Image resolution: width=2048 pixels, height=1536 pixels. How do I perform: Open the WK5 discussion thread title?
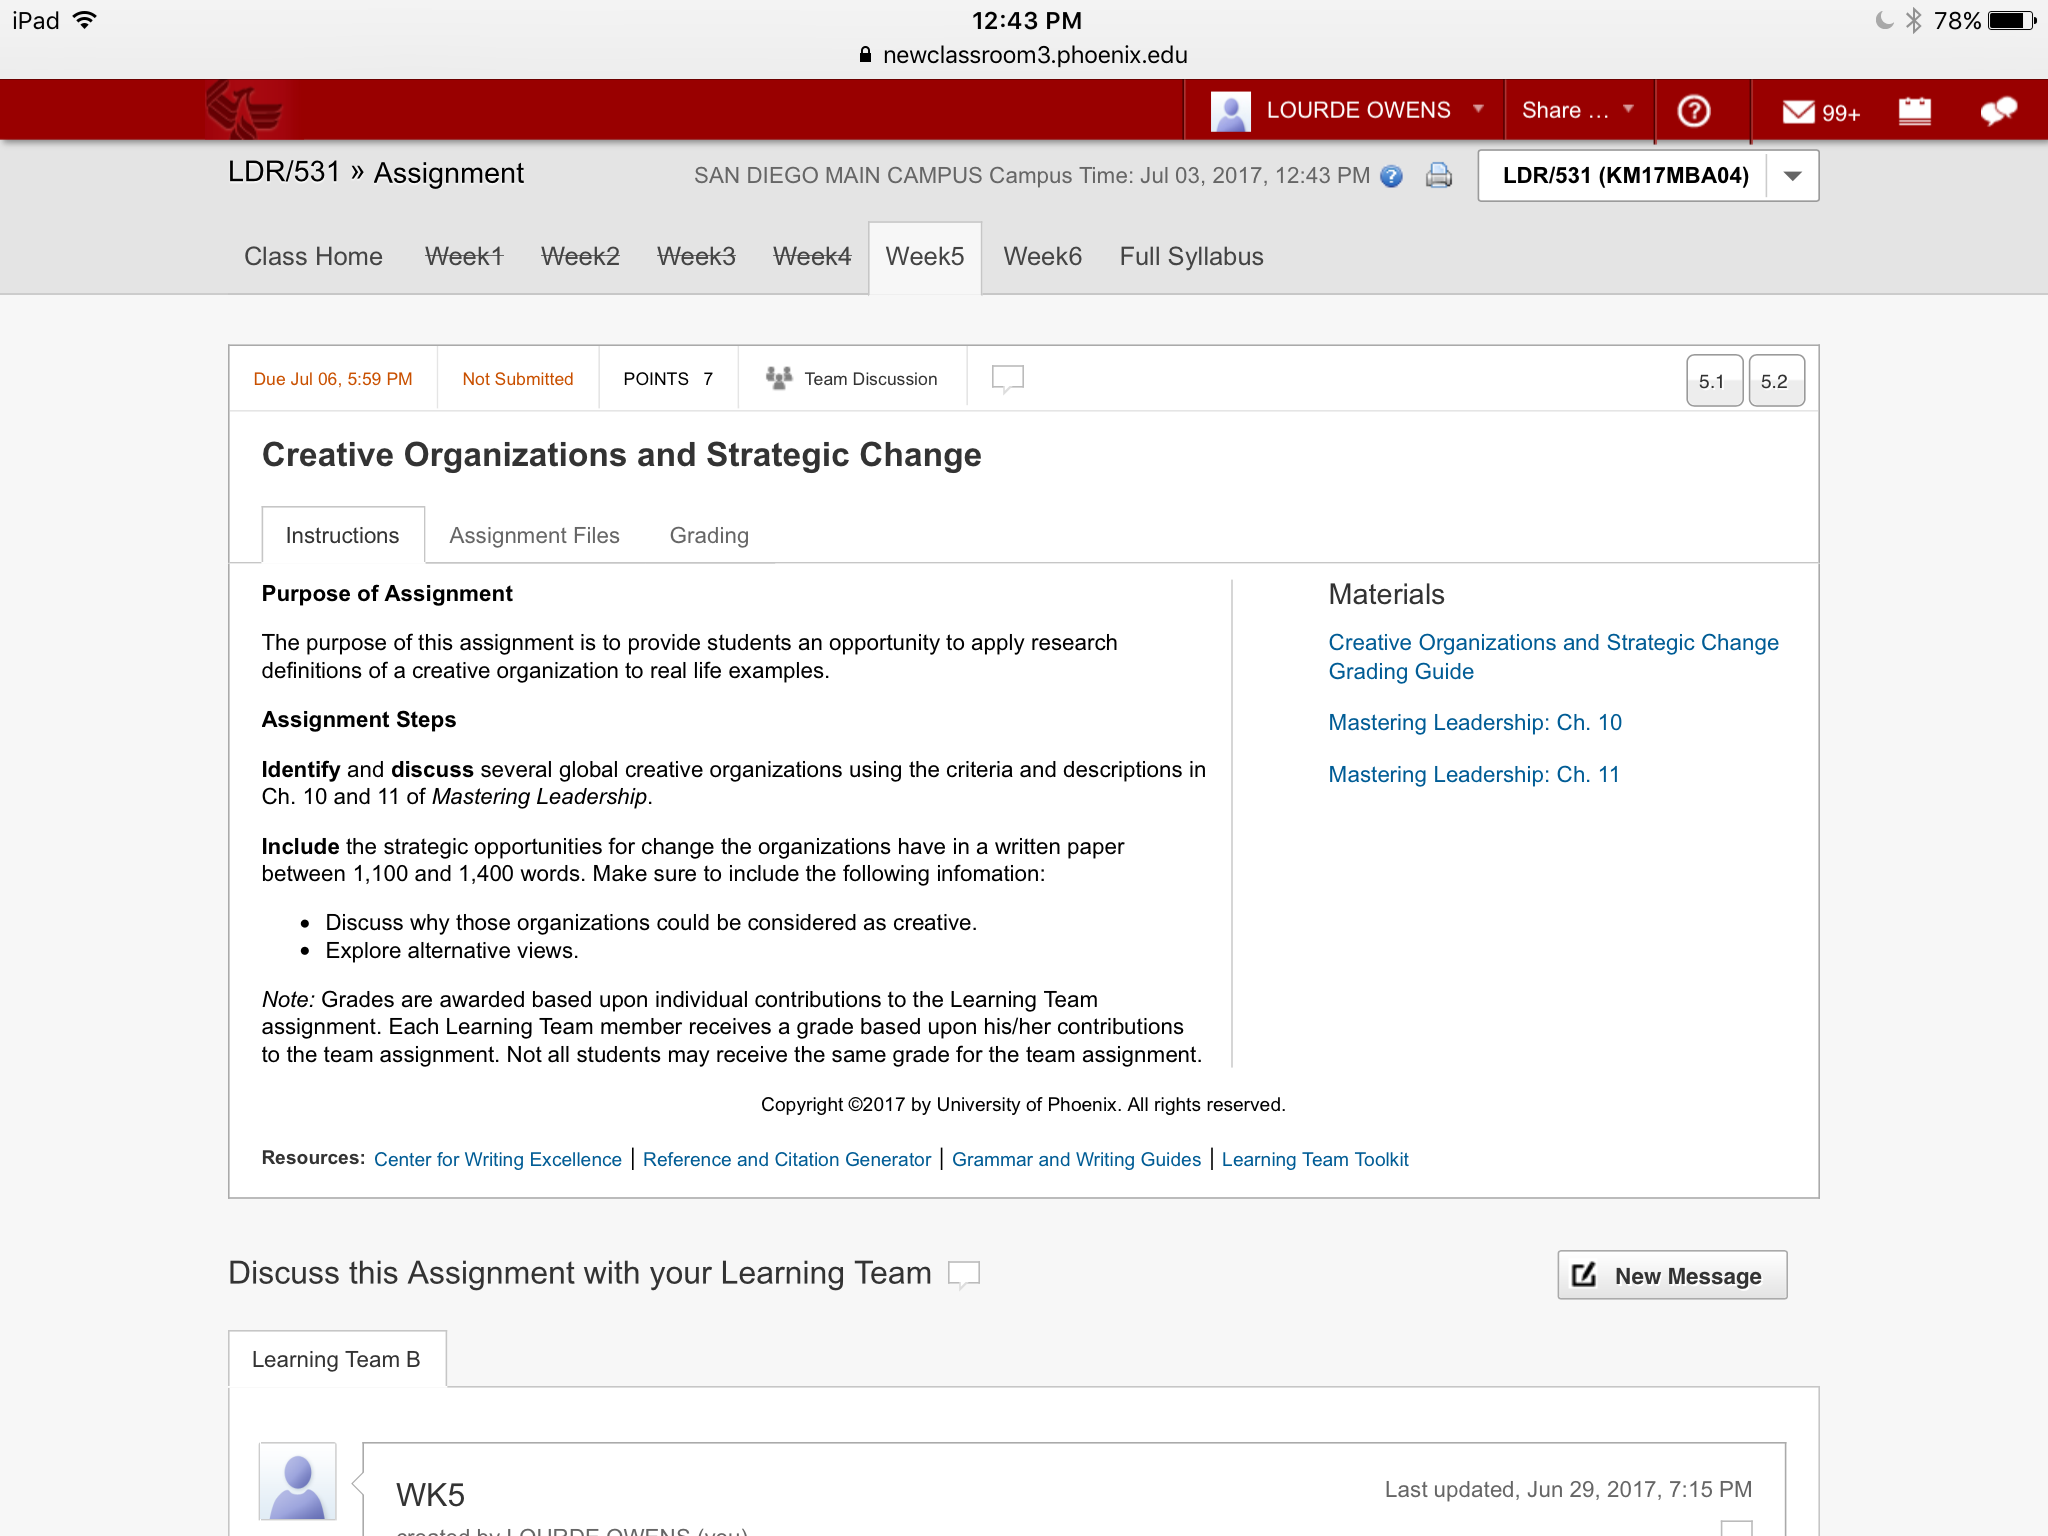point(430,1495)
